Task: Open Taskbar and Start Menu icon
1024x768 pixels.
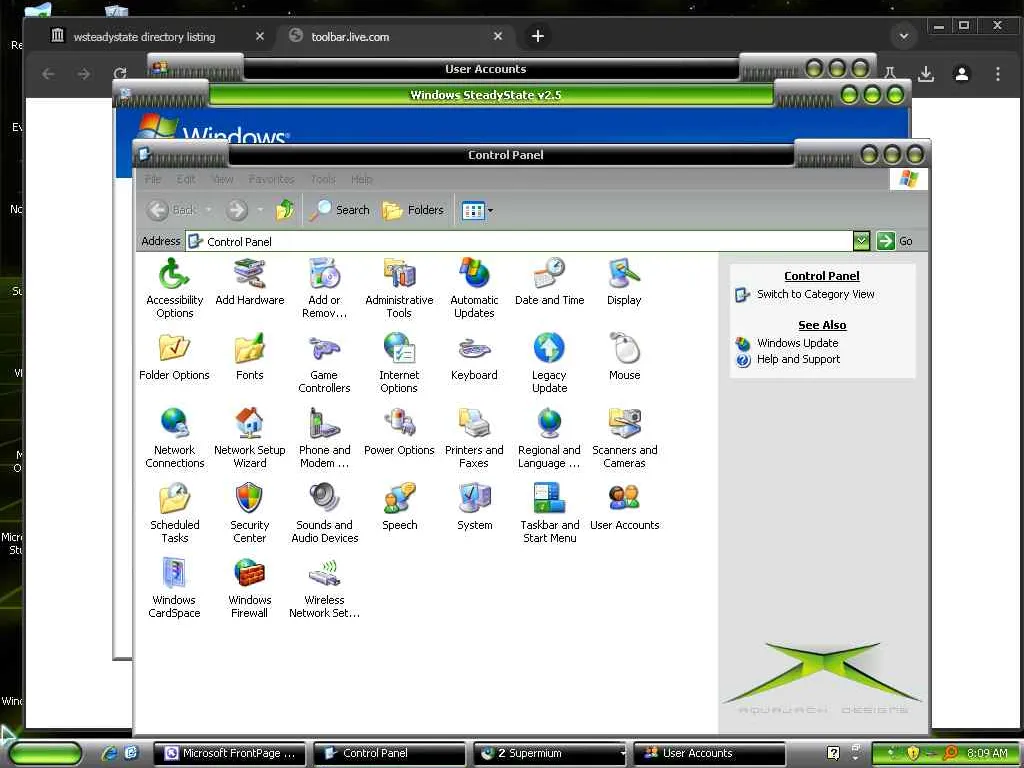Action: 549,513
